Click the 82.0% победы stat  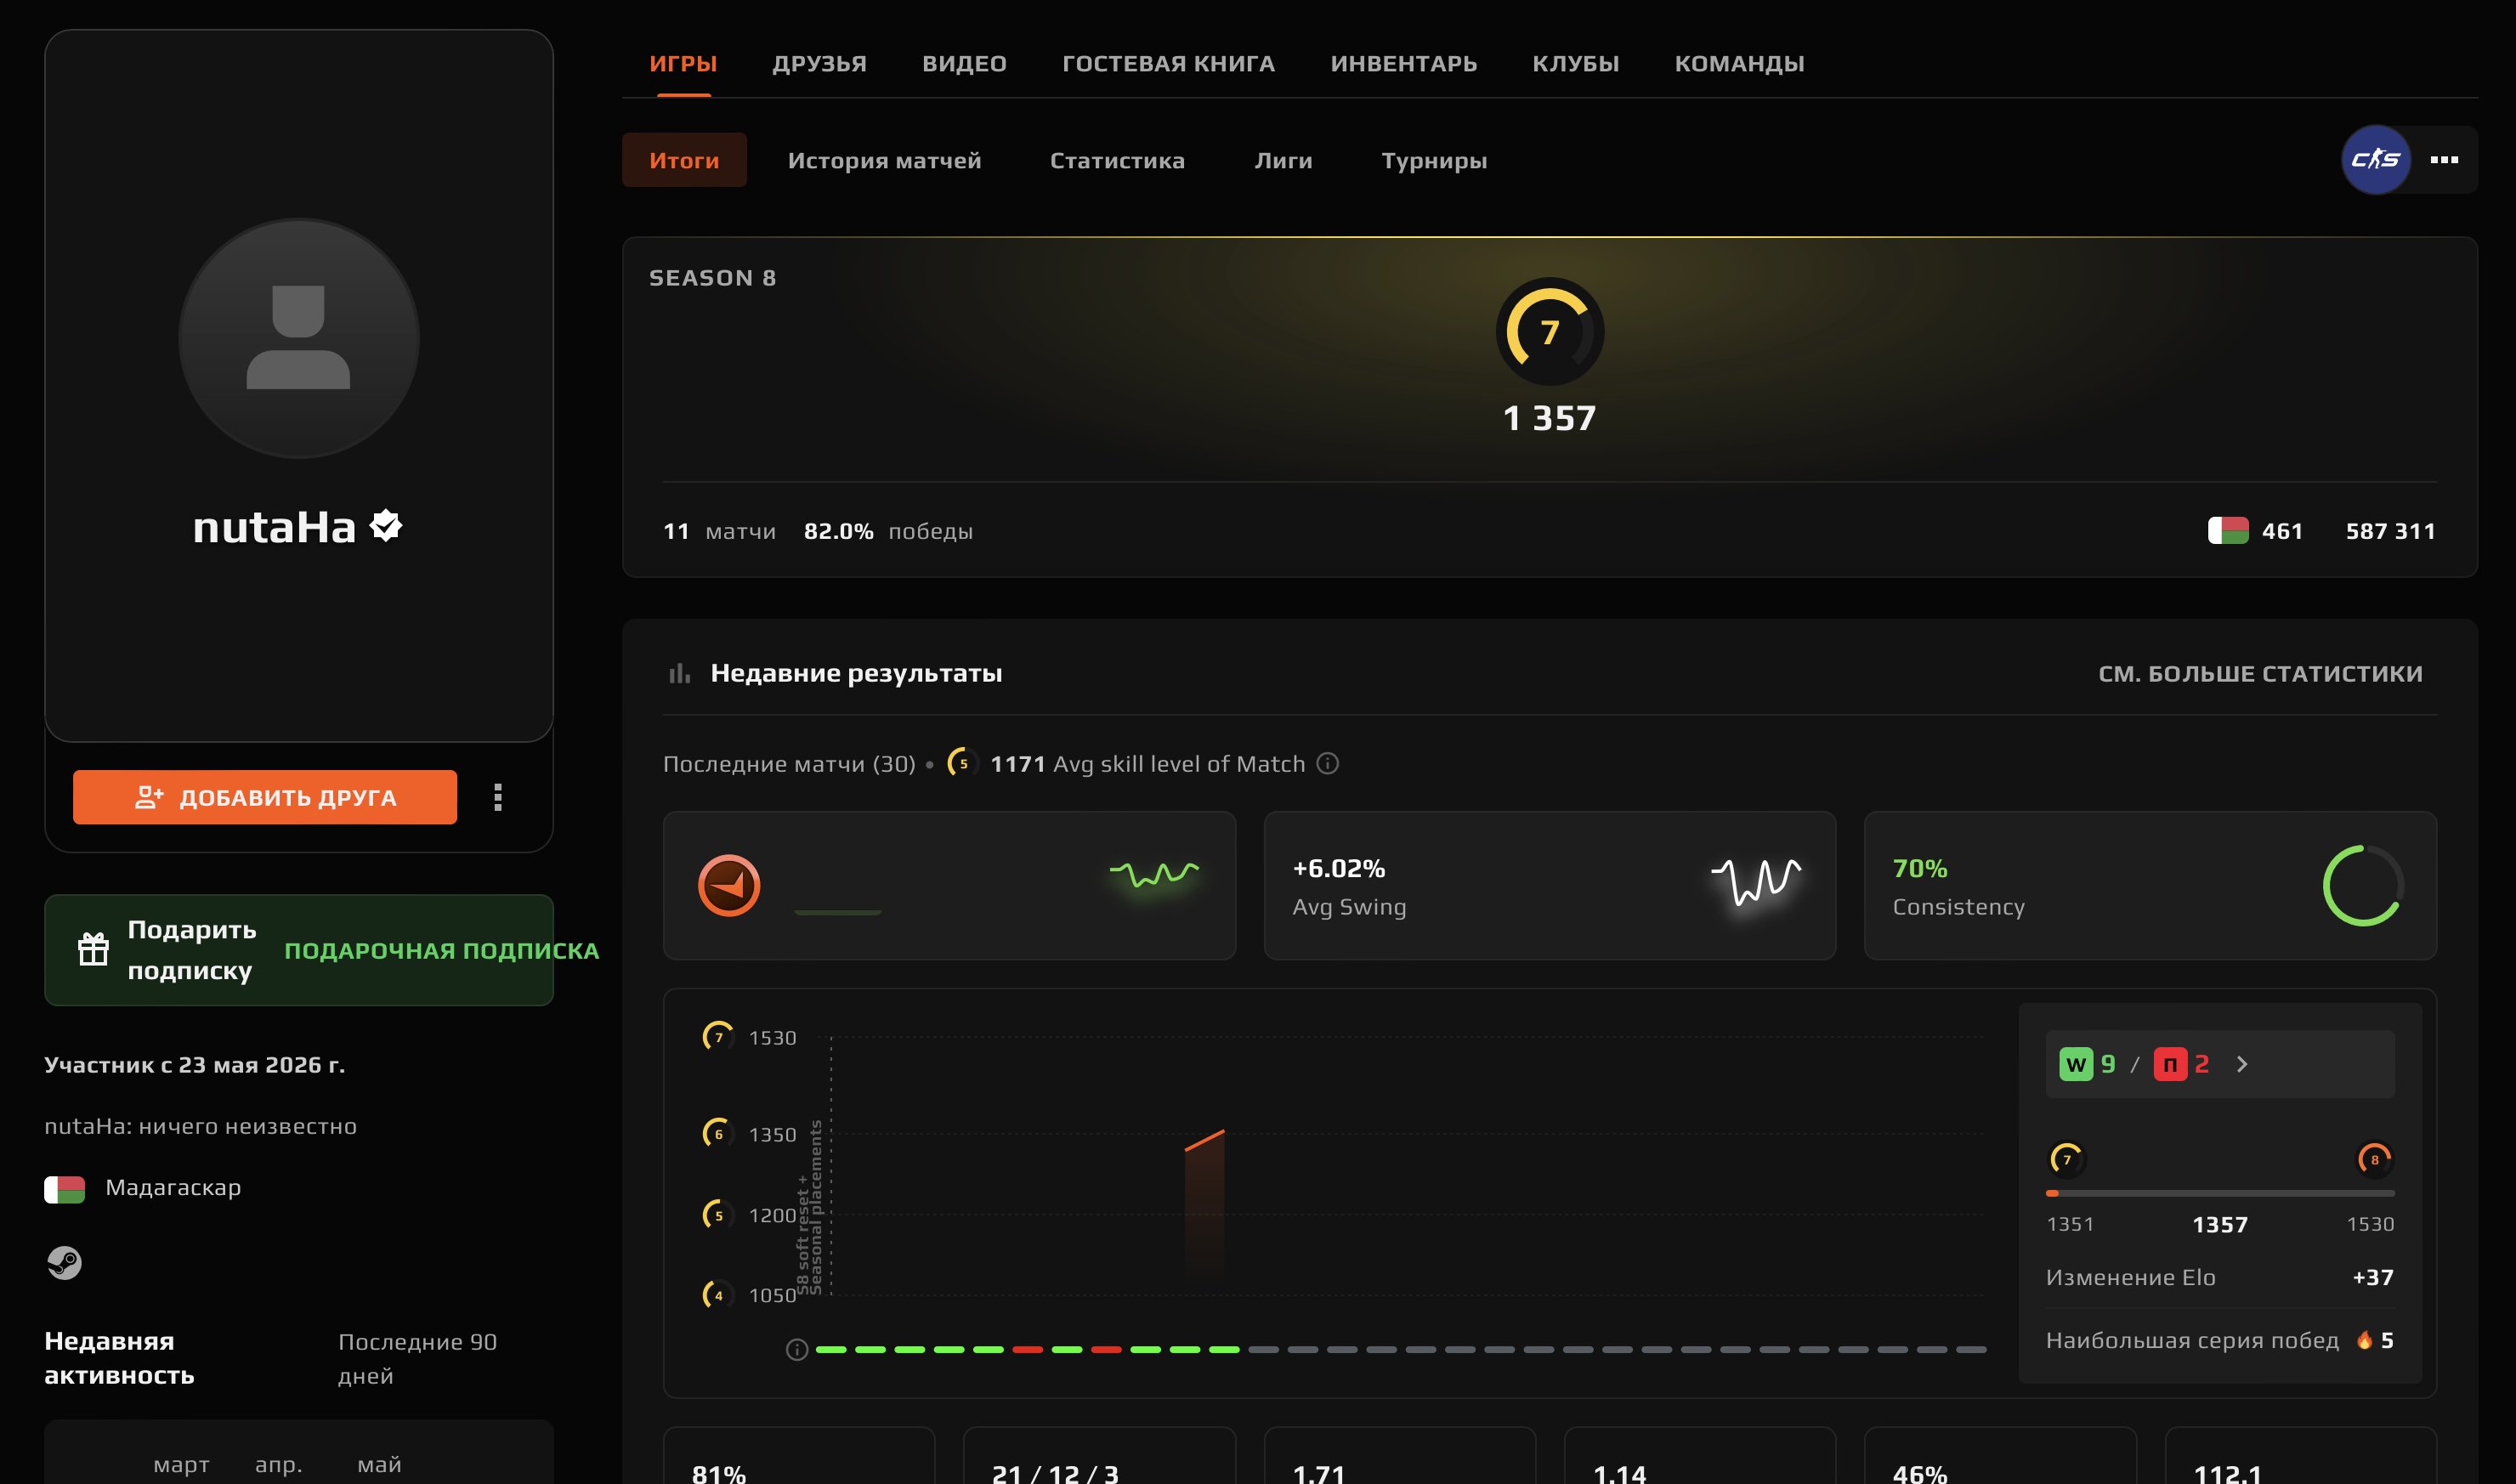pos(888,531)
